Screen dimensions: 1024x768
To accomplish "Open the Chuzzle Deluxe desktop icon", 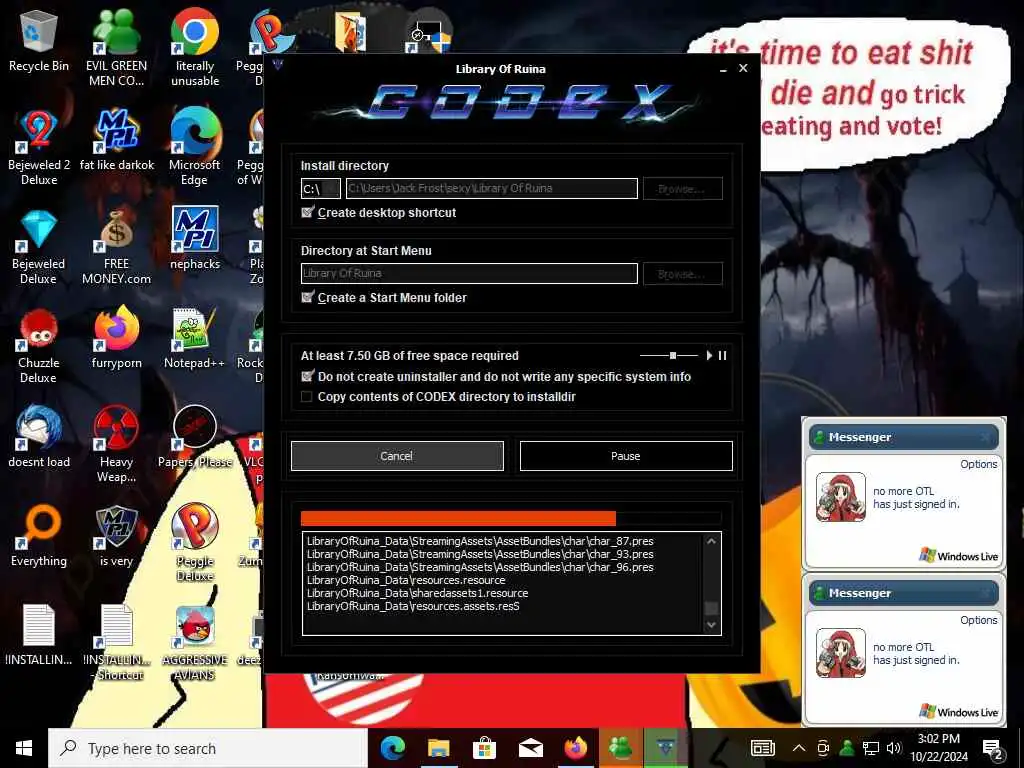I will point(39,345).
